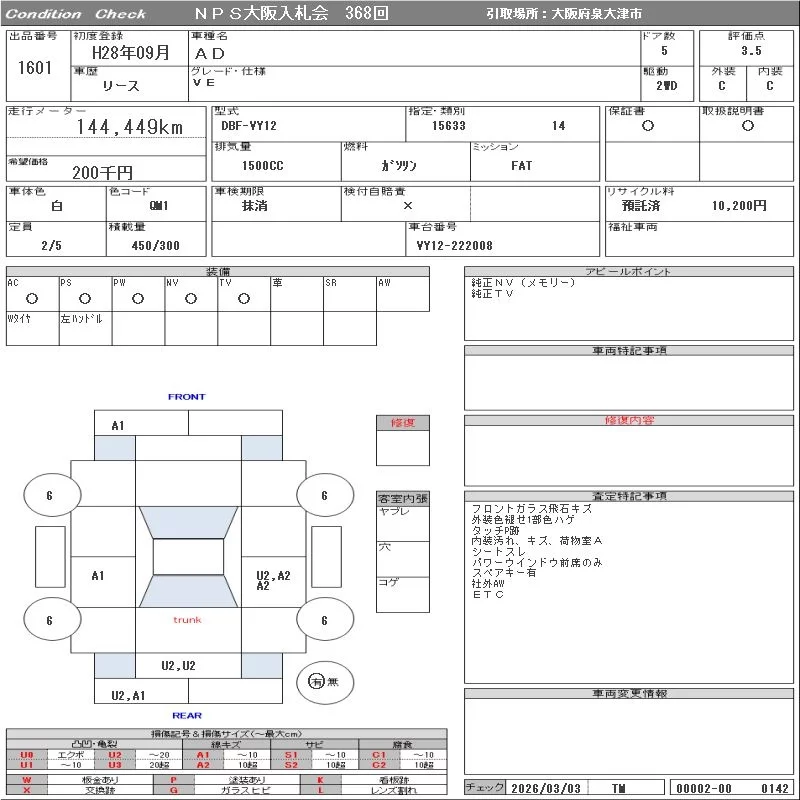Toggle the AC equipment circle
Image resolution: width=800 pixels, height=800 pixels.
click(x=32, y=298)
